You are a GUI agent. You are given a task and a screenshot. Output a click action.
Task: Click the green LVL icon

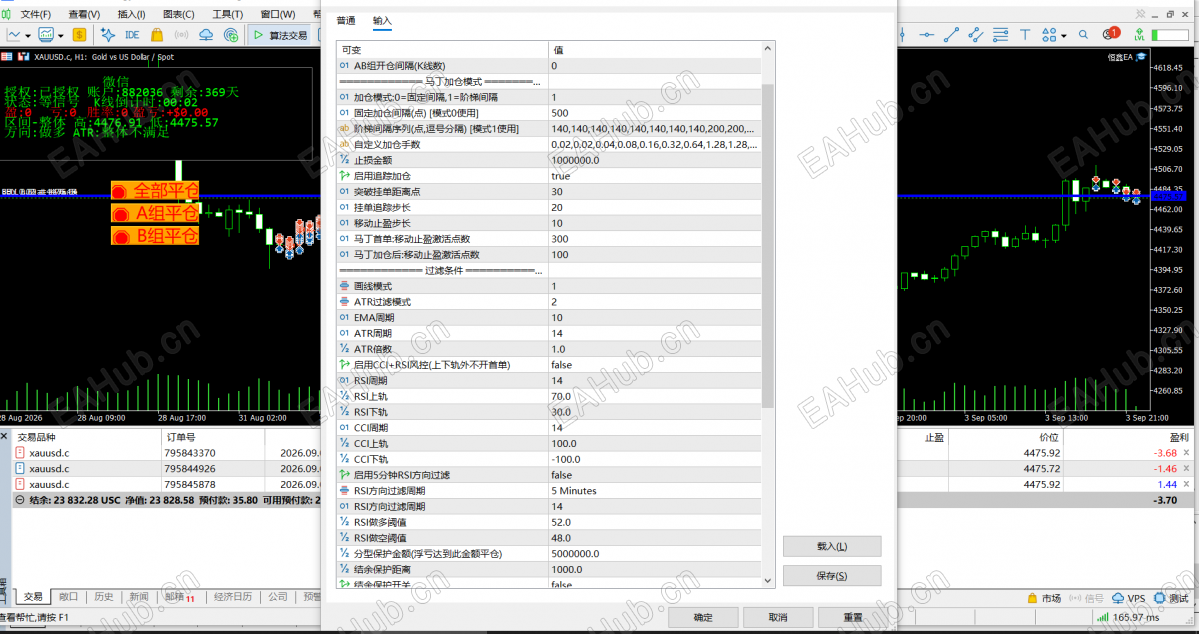pyautogui.click(x=1139, y=34)
